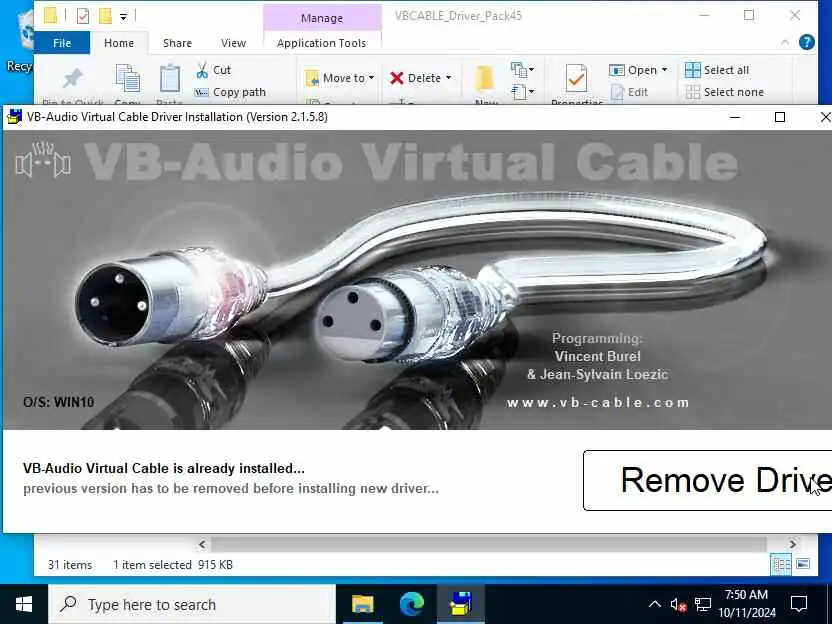Viewport: 832px width, 624px height.
Task: Select the Manage contextual tab
Action: pos(322,18)
